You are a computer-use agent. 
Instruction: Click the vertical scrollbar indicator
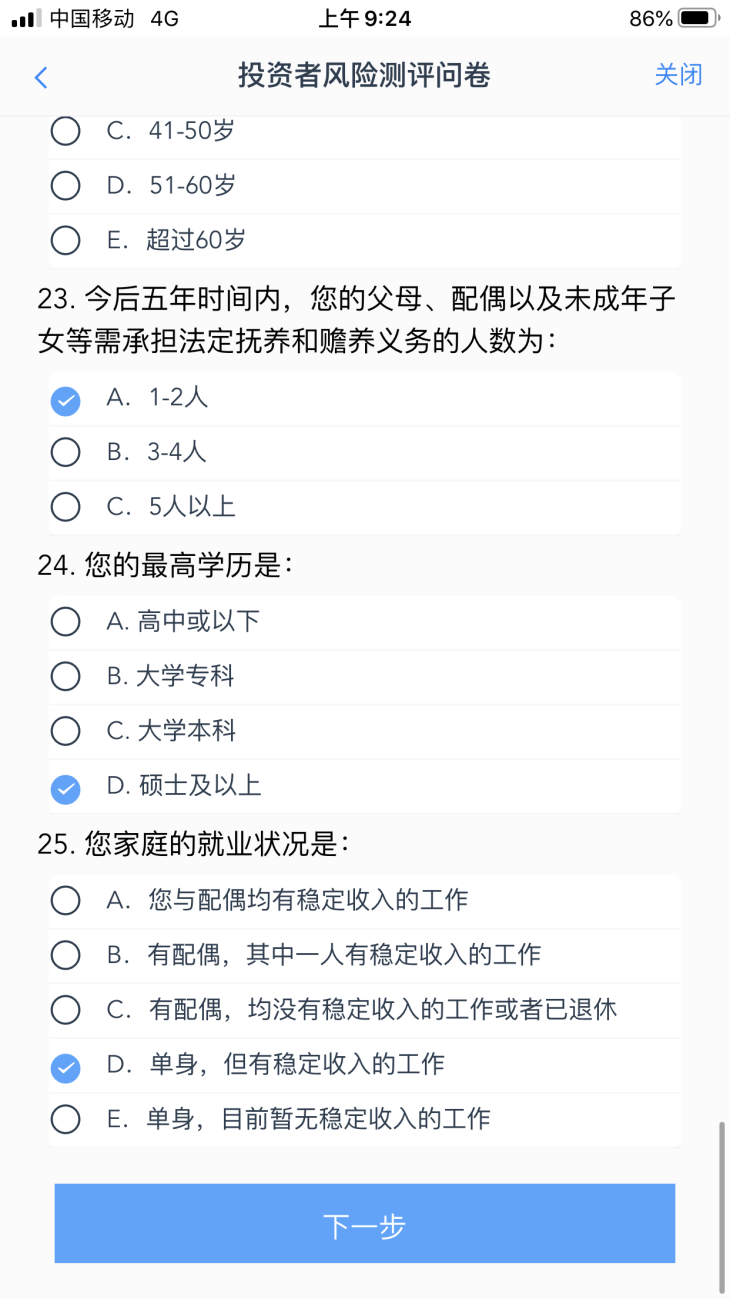click(721, 1207)
